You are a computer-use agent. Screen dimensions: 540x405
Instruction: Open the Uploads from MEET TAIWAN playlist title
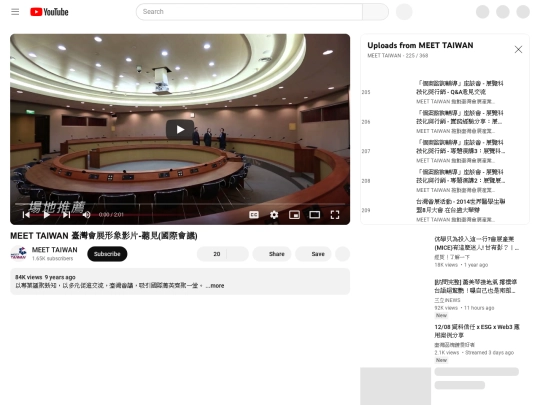[420, 45]
